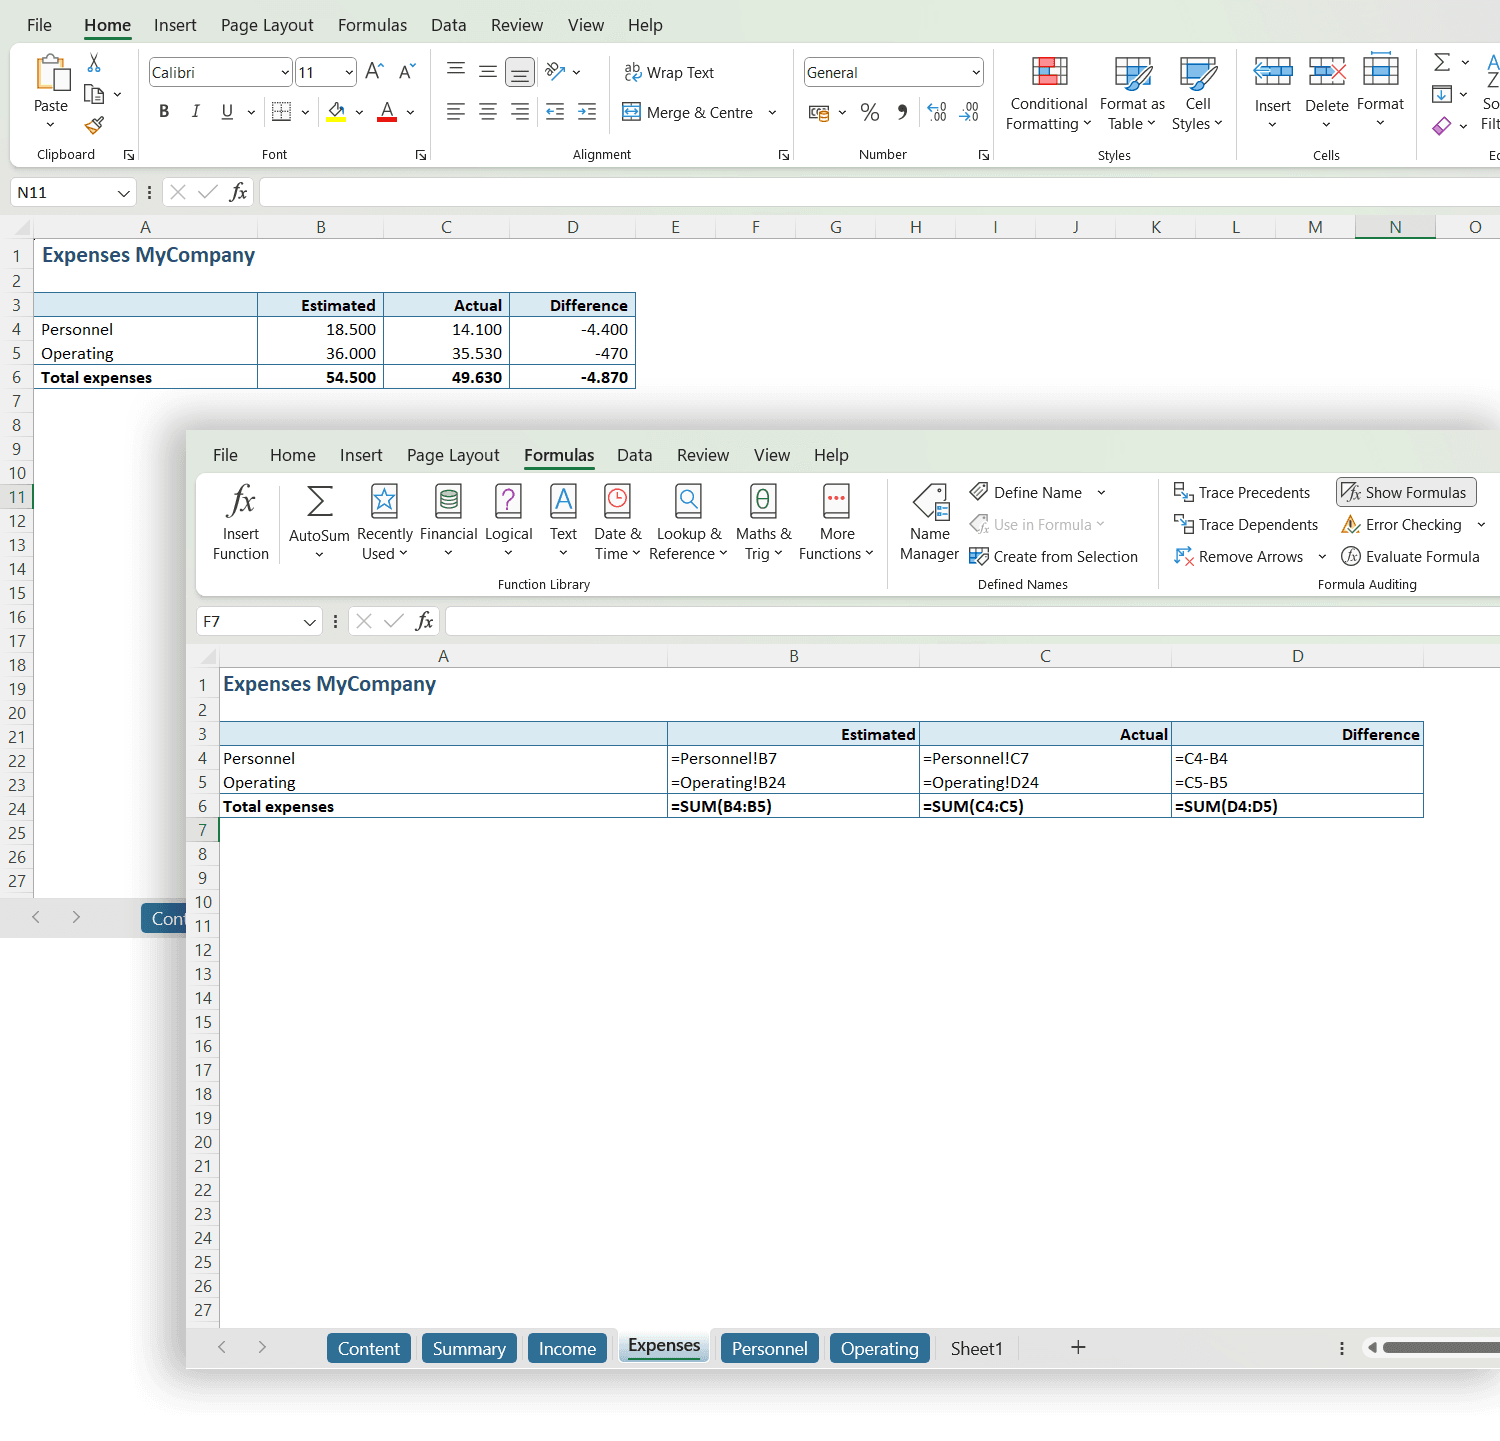Screen dimensions: 1500x1441
Task: Open the Font Color swatch
Action: tap(387, 111)
